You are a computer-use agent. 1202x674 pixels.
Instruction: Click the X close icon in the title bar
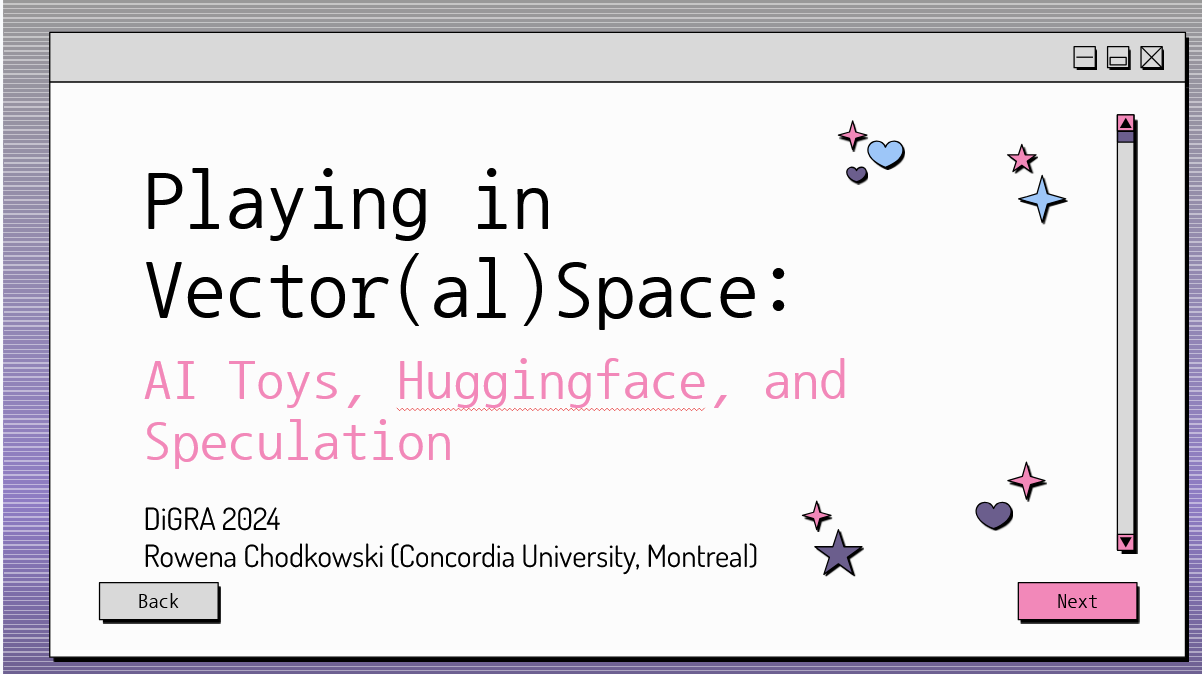[x=1152, y=58]
